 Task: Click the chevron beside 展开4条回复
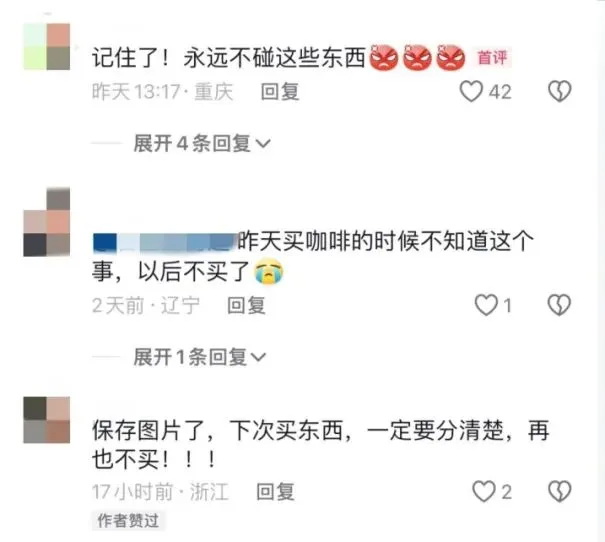click(x=263, y=144)
